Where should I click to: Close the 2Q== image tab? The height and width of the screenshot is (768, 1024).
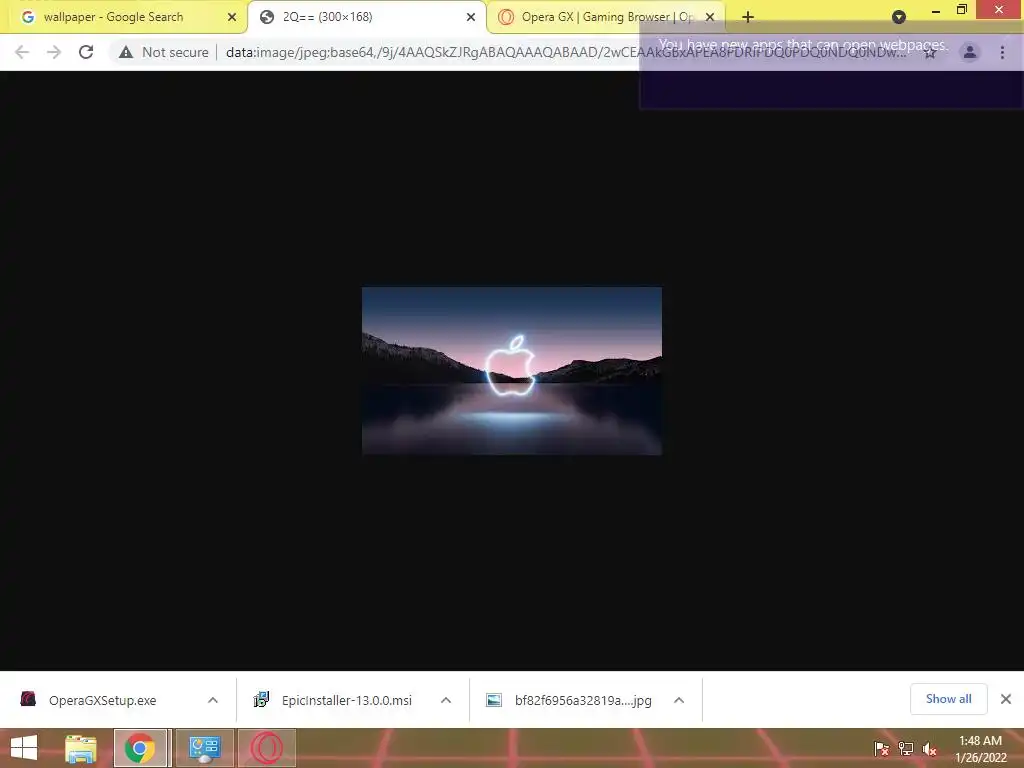click(x=471, y=17)
